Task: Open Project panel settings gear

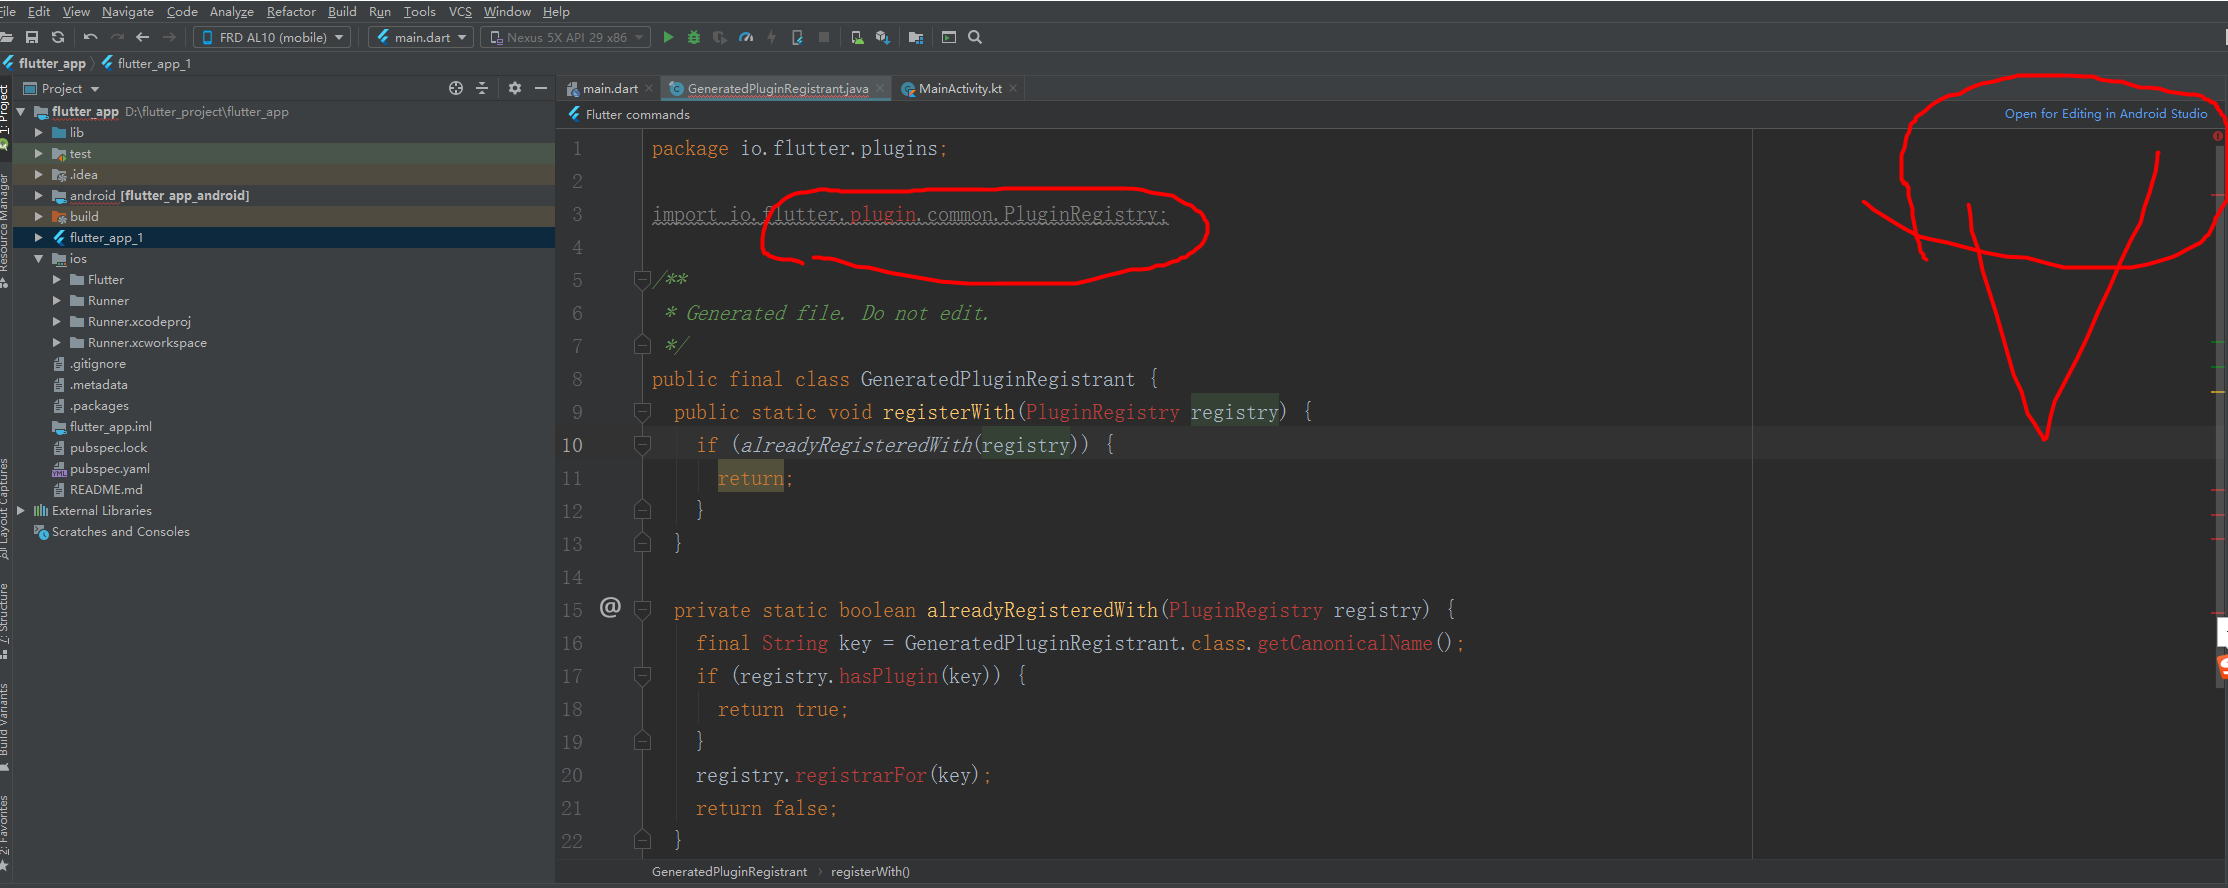Action: [x=514, y=88]
